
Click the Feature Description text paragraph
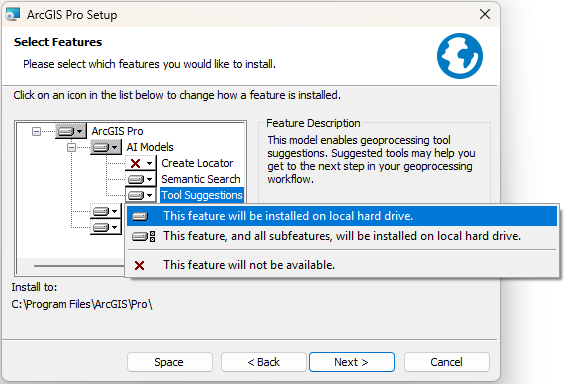click(371, 160)
